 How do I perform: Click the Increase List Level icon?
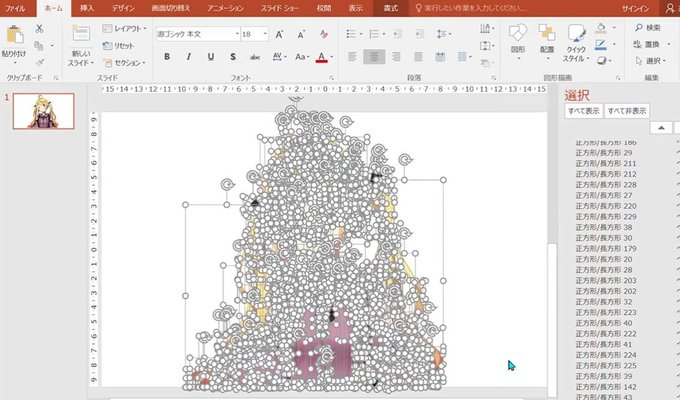(418, 34)
